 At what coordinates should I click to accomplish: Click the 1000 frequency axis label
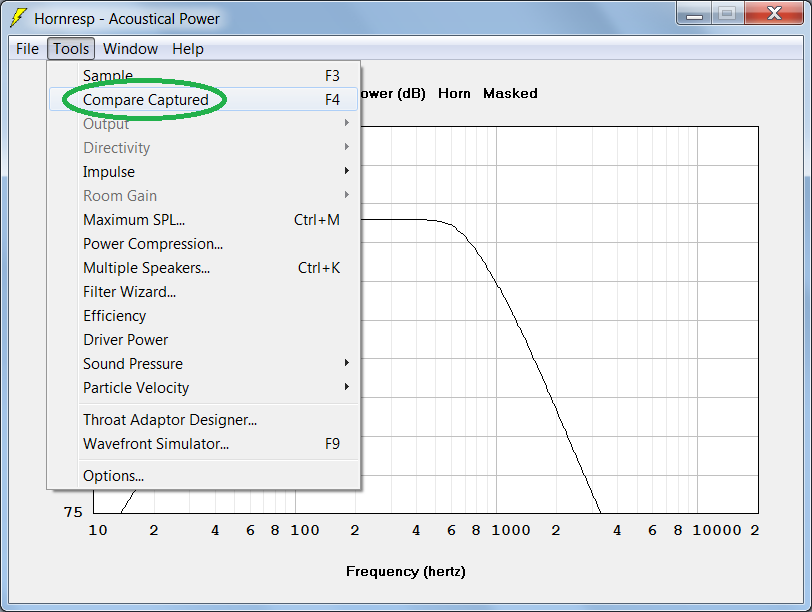point(511,530)
